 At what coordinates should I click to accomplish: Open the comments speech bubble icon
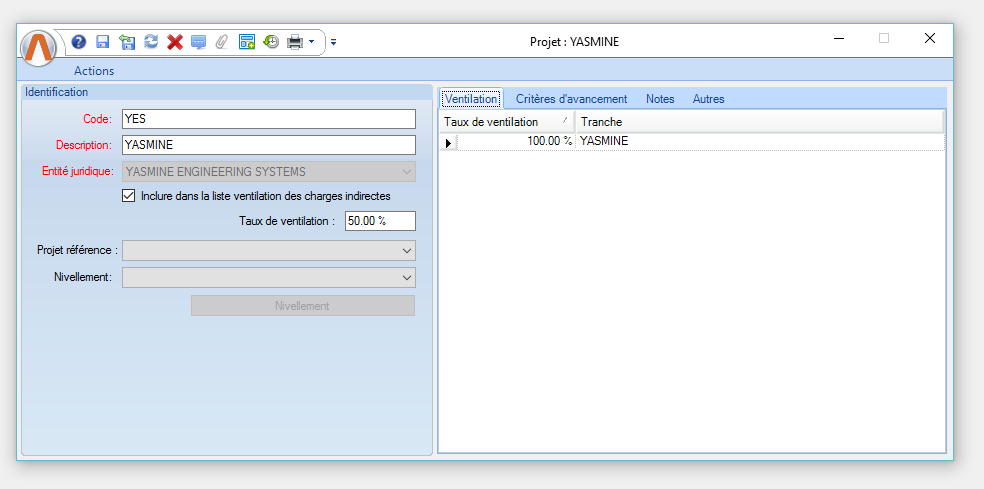click(198, 42)
